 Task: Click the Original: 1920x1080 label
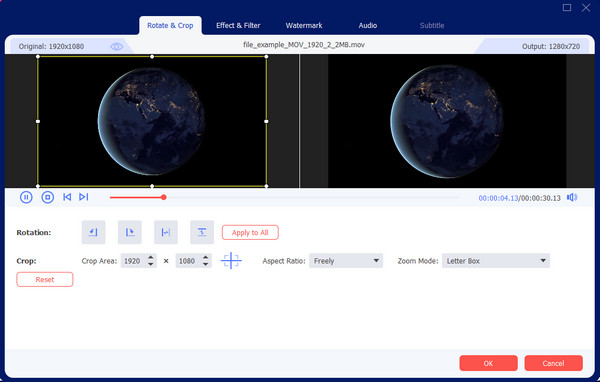(51, 46)
